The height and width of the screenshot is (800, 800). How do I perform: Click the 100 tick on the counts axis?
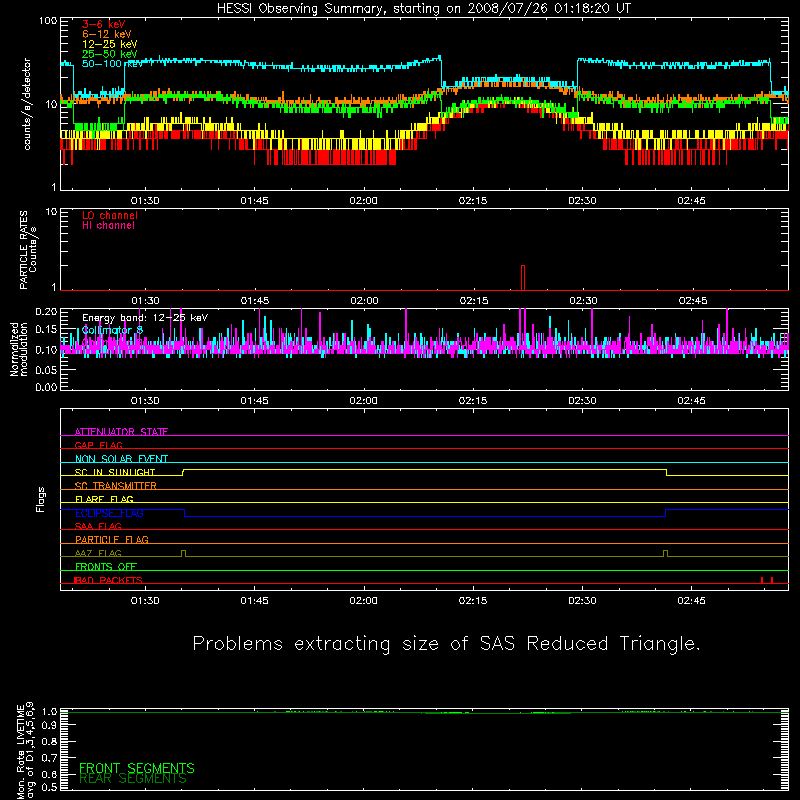[x=48, y=21]
